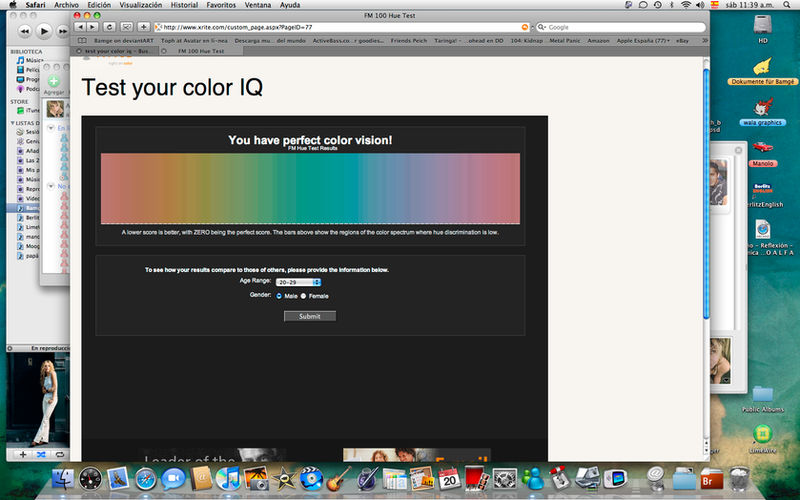The height and width of the screenshot is (500, 800).
Task: Add a bookmark with the plus button
Action: pos(144,27)
